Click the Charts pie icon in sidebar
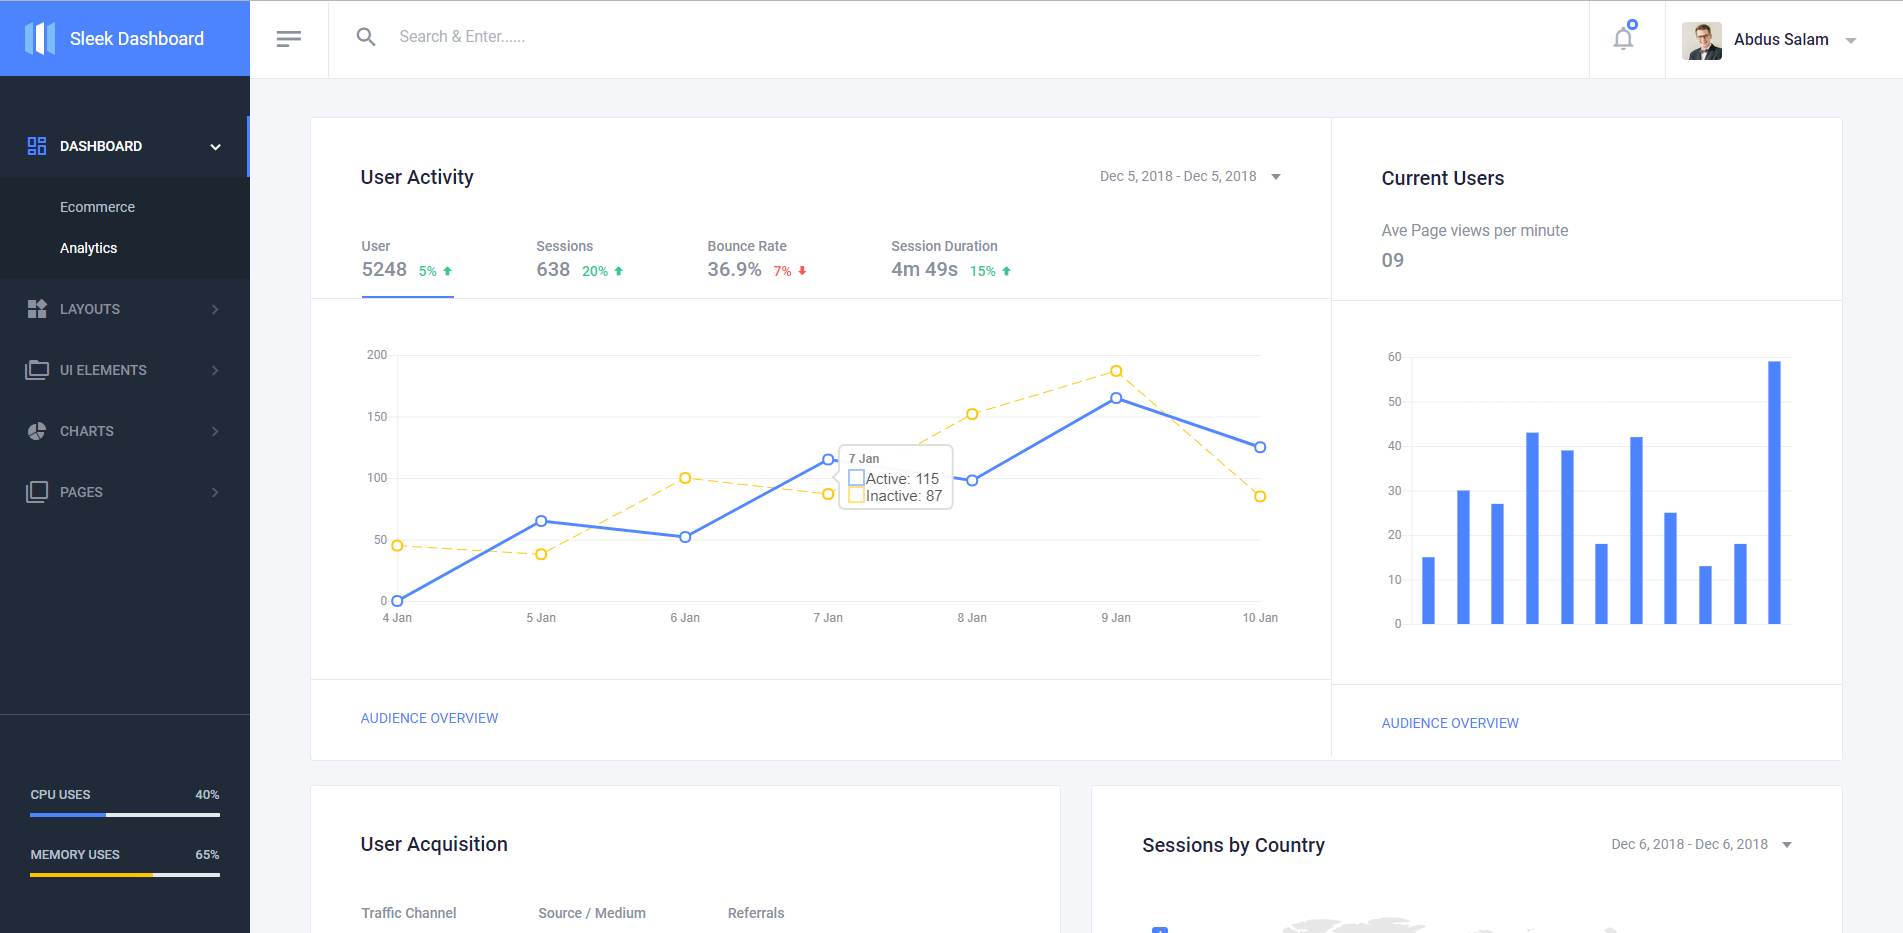Image resolution: width=1903 pixels, height=933 pixels. pos(37,431)
